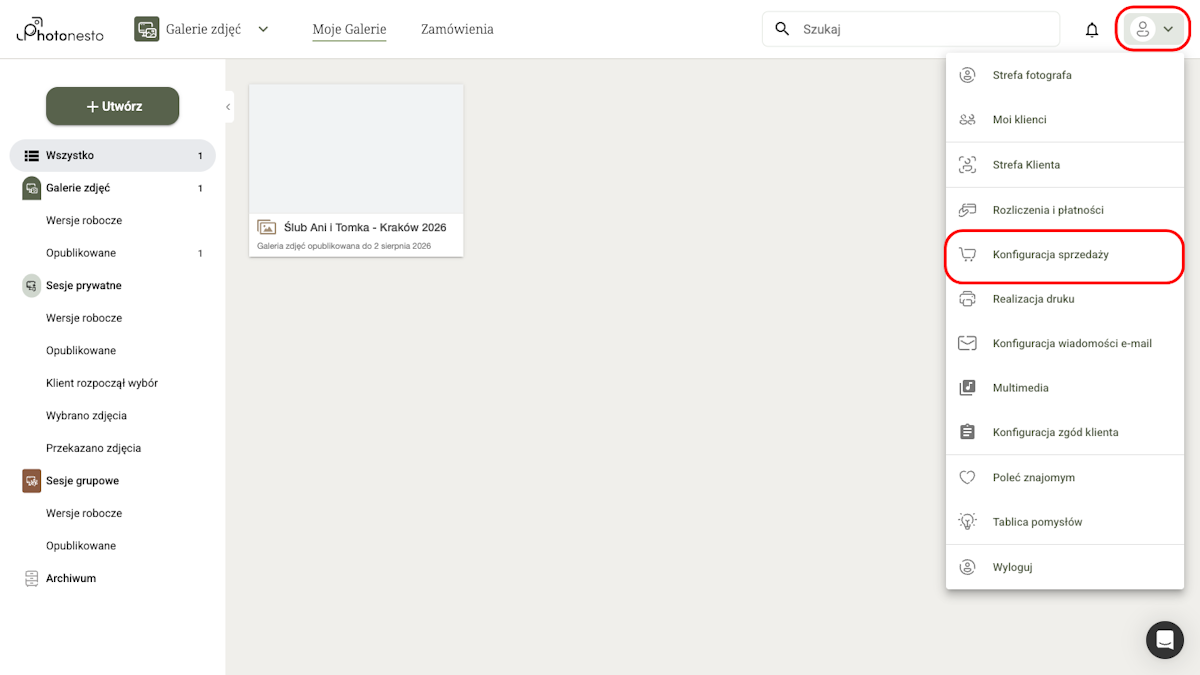Click the heart icon
The image size is (1200, 675).
tap(967, 478)
